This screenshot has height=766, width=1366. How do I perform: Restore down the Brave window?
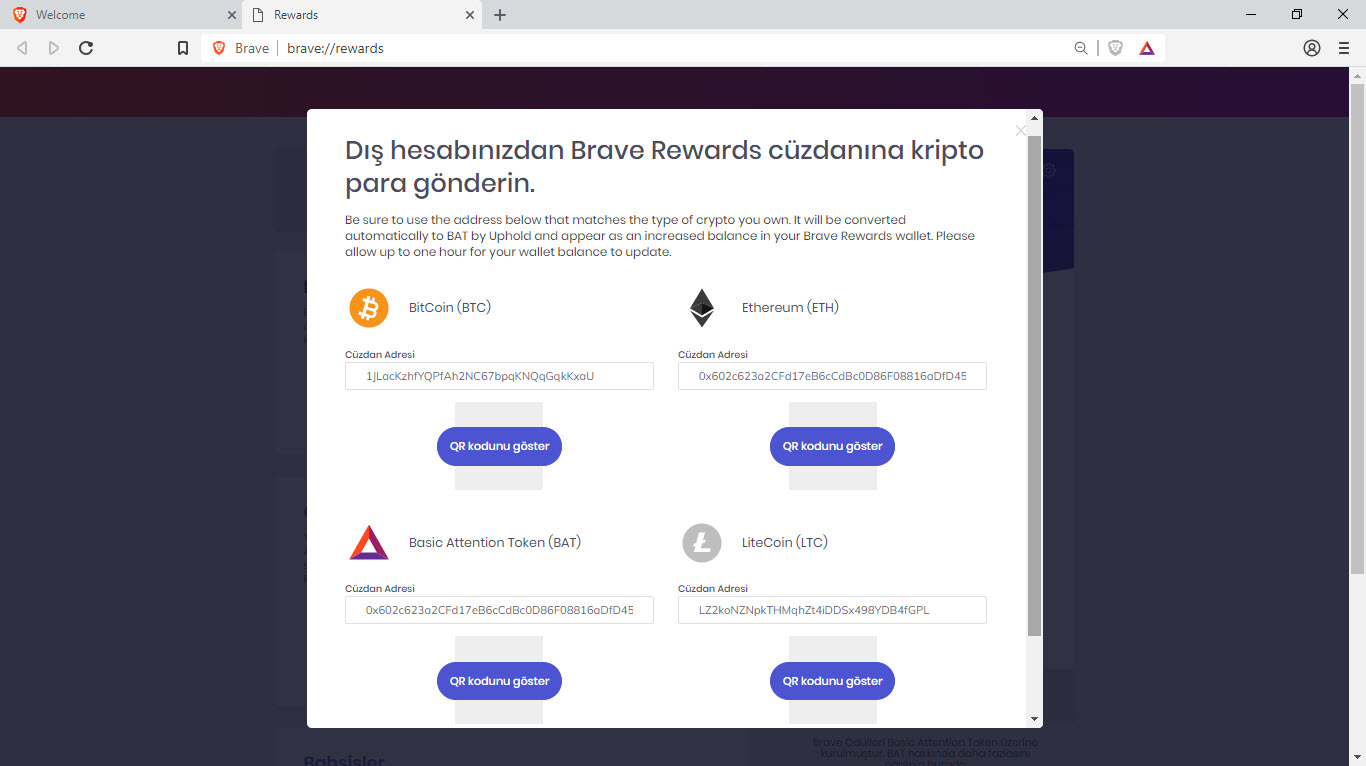1297,15
